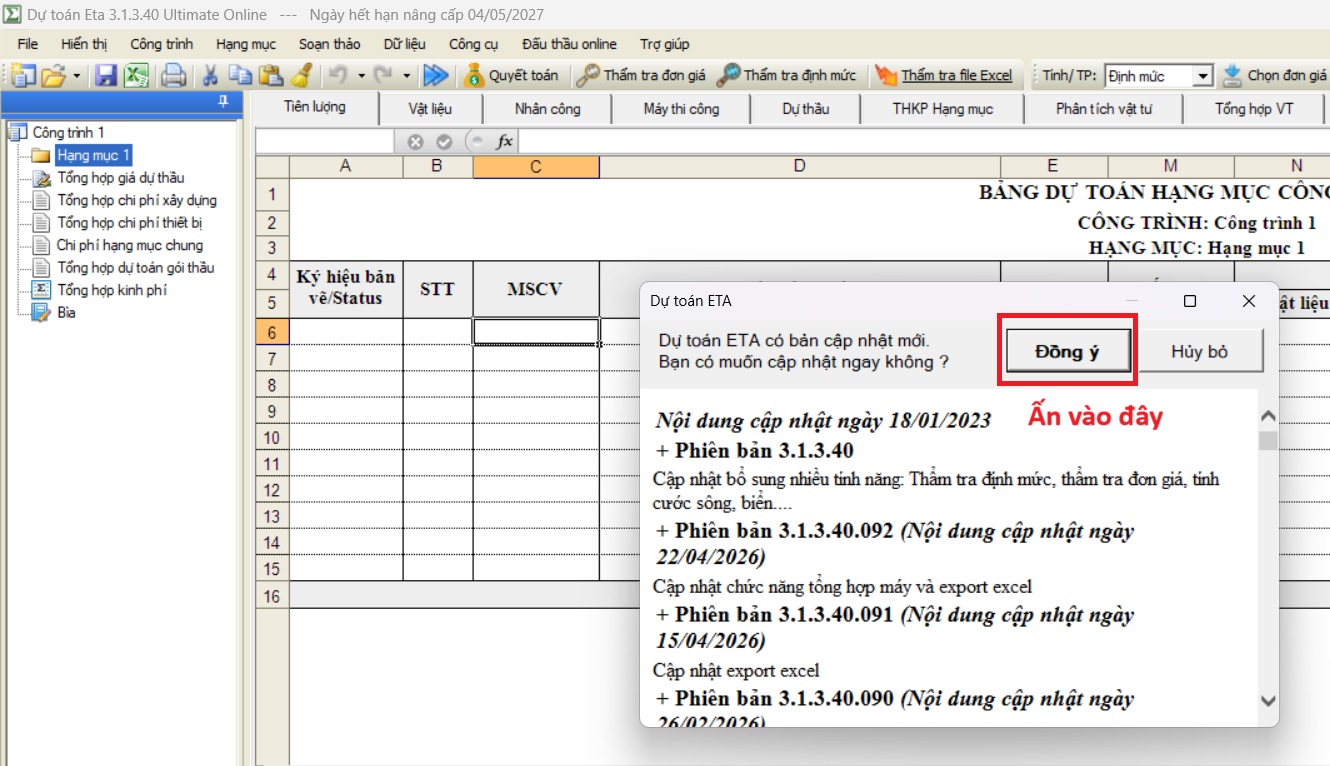The height and width of the screenshot is (766, 1330).
Task: Open the Đấu thầu online menu
Action: [570, 44]
